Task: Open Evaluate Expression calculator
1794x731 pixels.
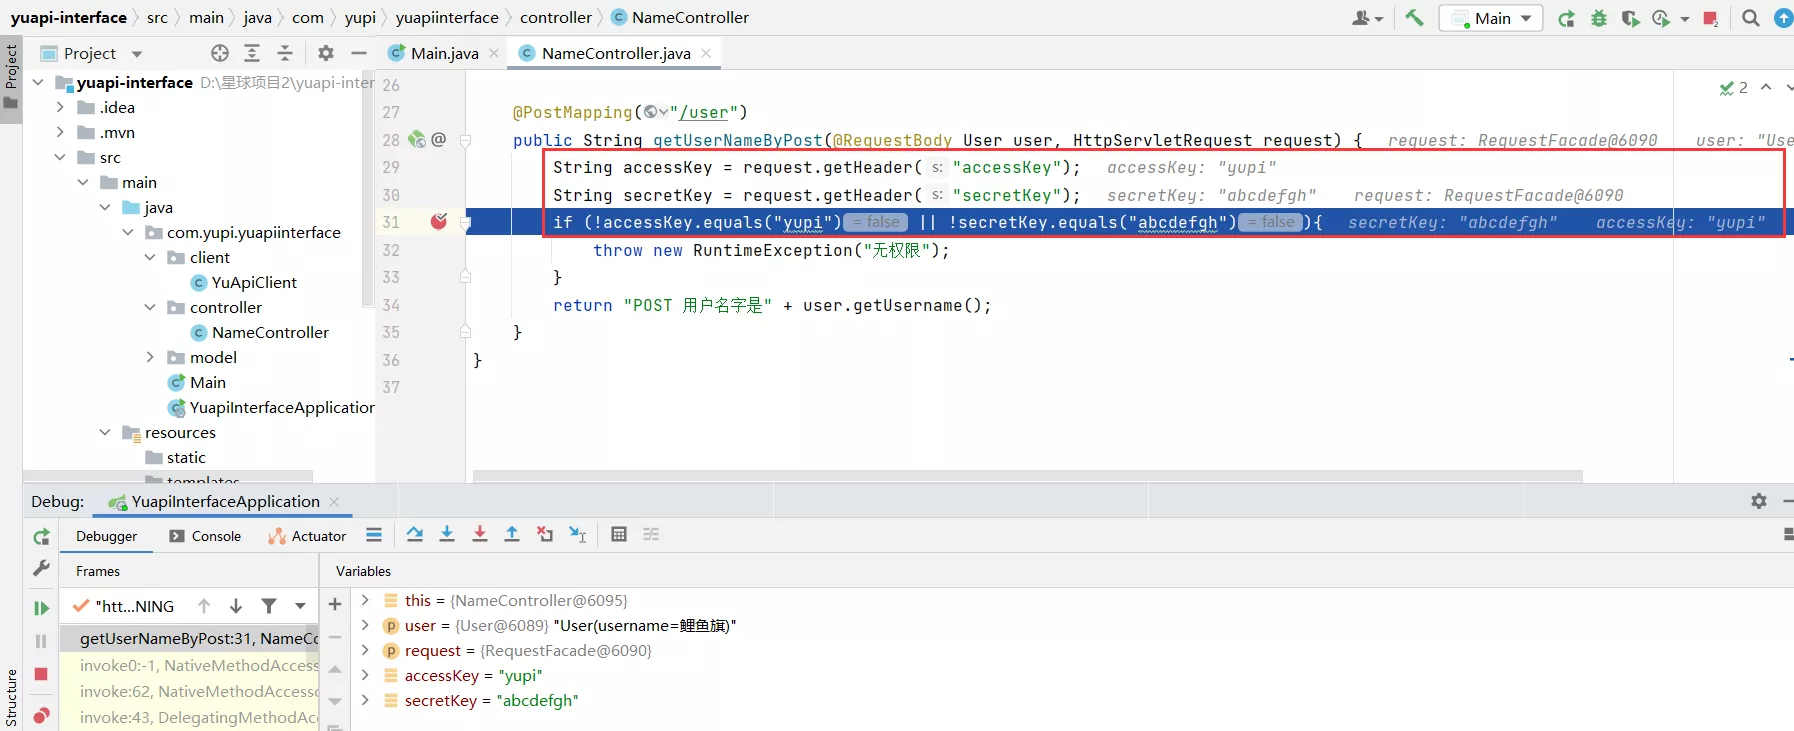Action: [x=619, y=535]
